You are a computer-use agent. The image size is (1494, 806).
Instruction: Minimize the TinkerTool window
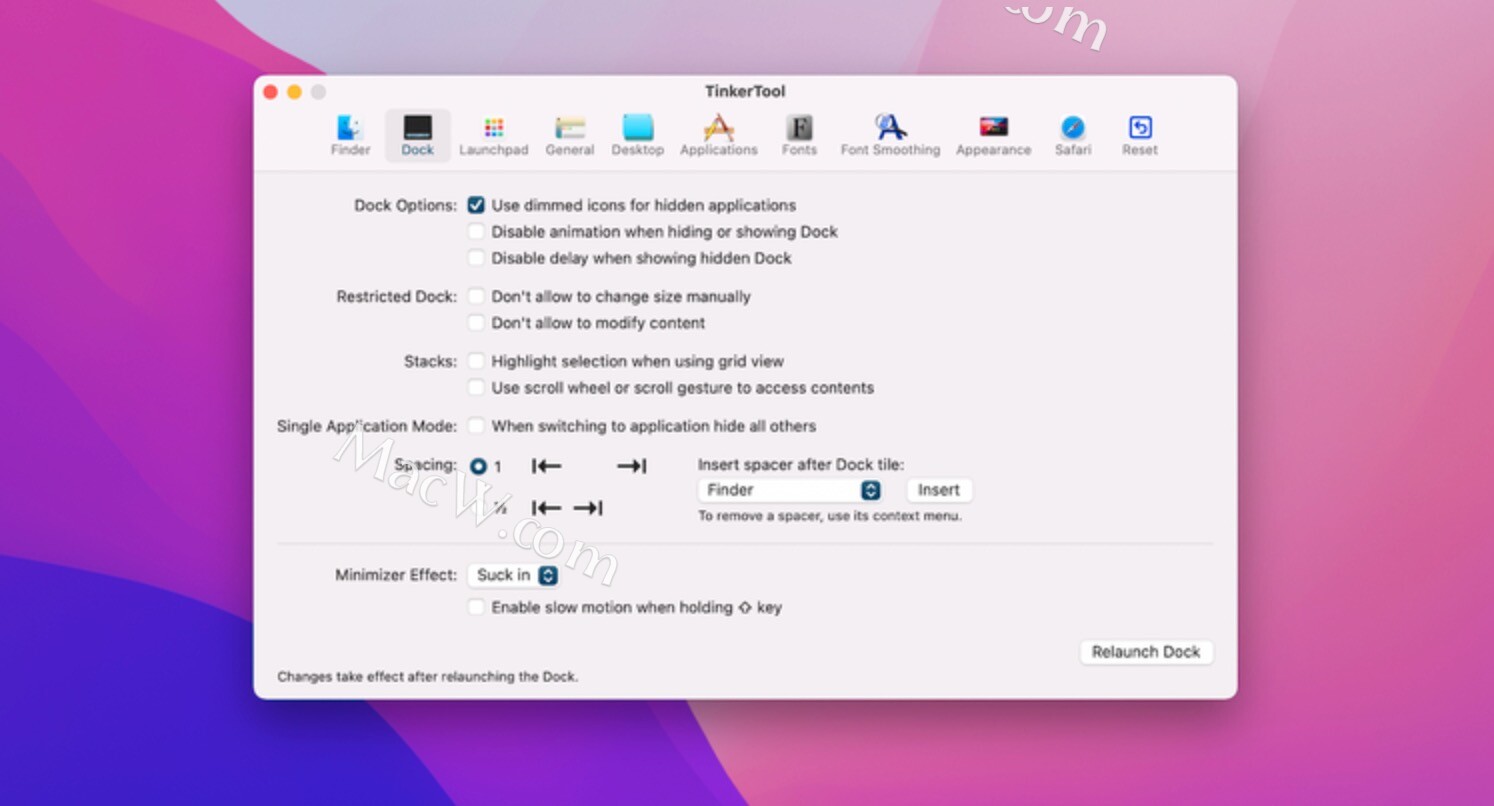click(x=294, y=92)
